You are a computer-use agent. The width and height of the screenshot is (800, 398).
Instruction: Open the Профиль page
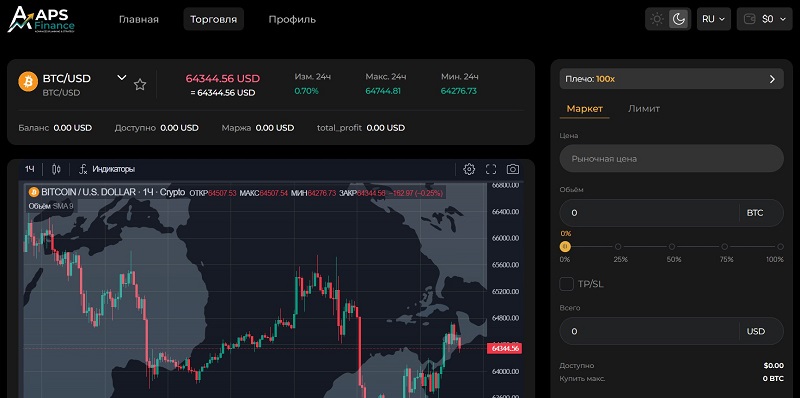pyautogui.click(x=292, y=19)
